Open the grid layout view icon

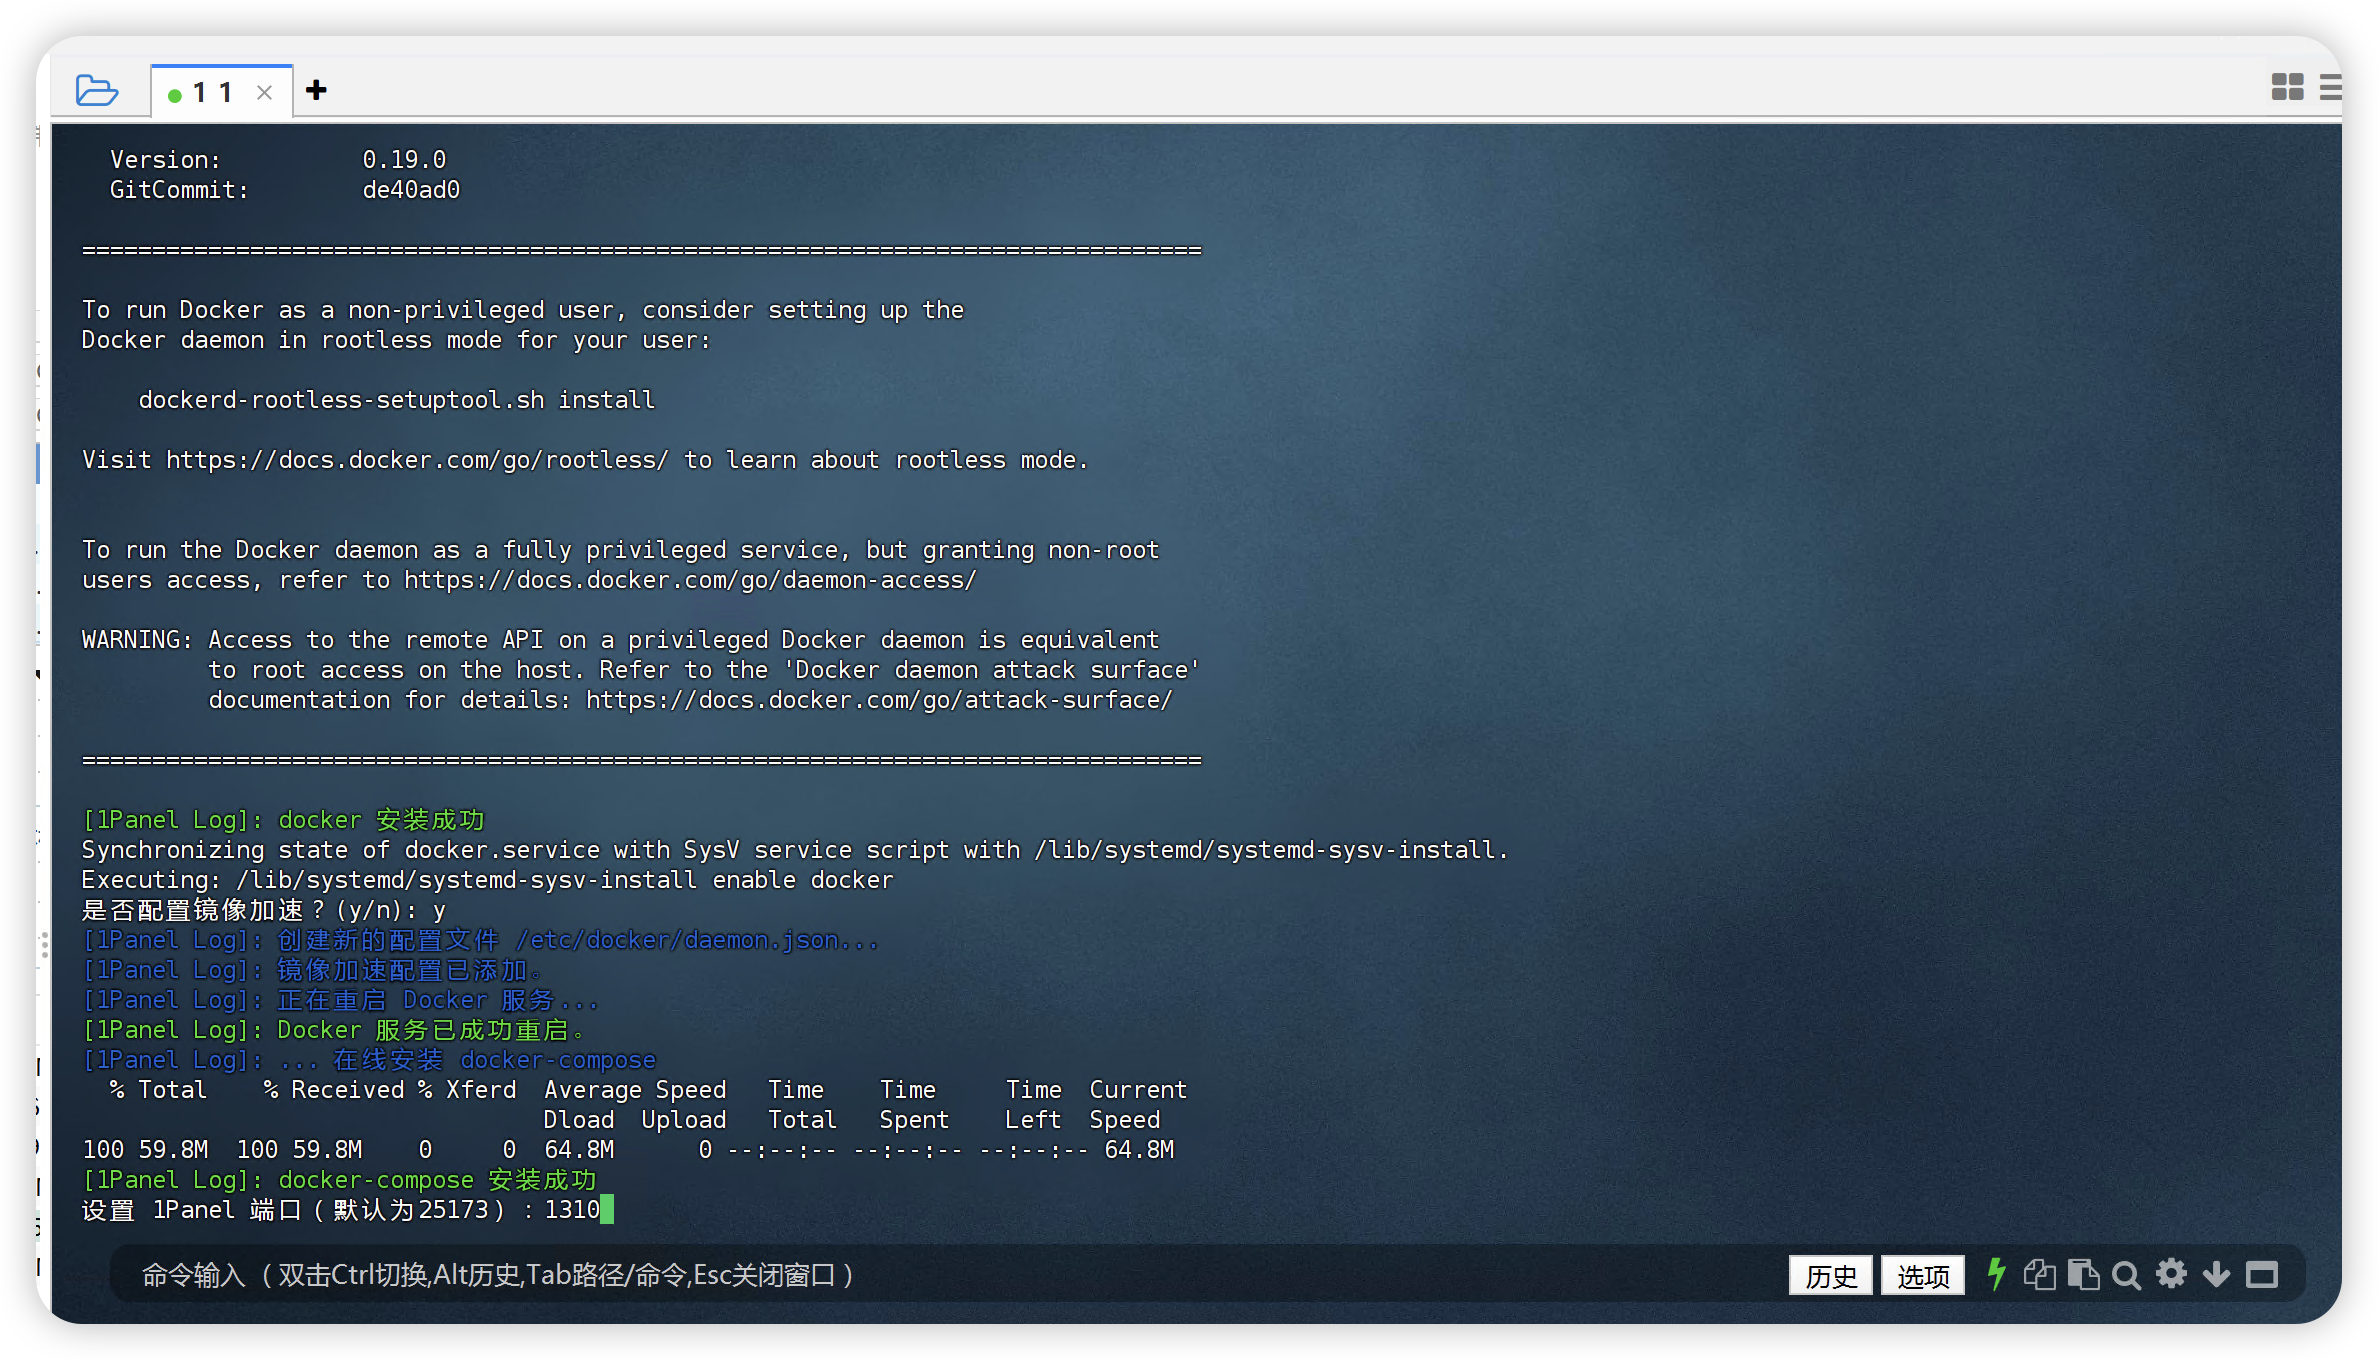[x=2287, y=87]
